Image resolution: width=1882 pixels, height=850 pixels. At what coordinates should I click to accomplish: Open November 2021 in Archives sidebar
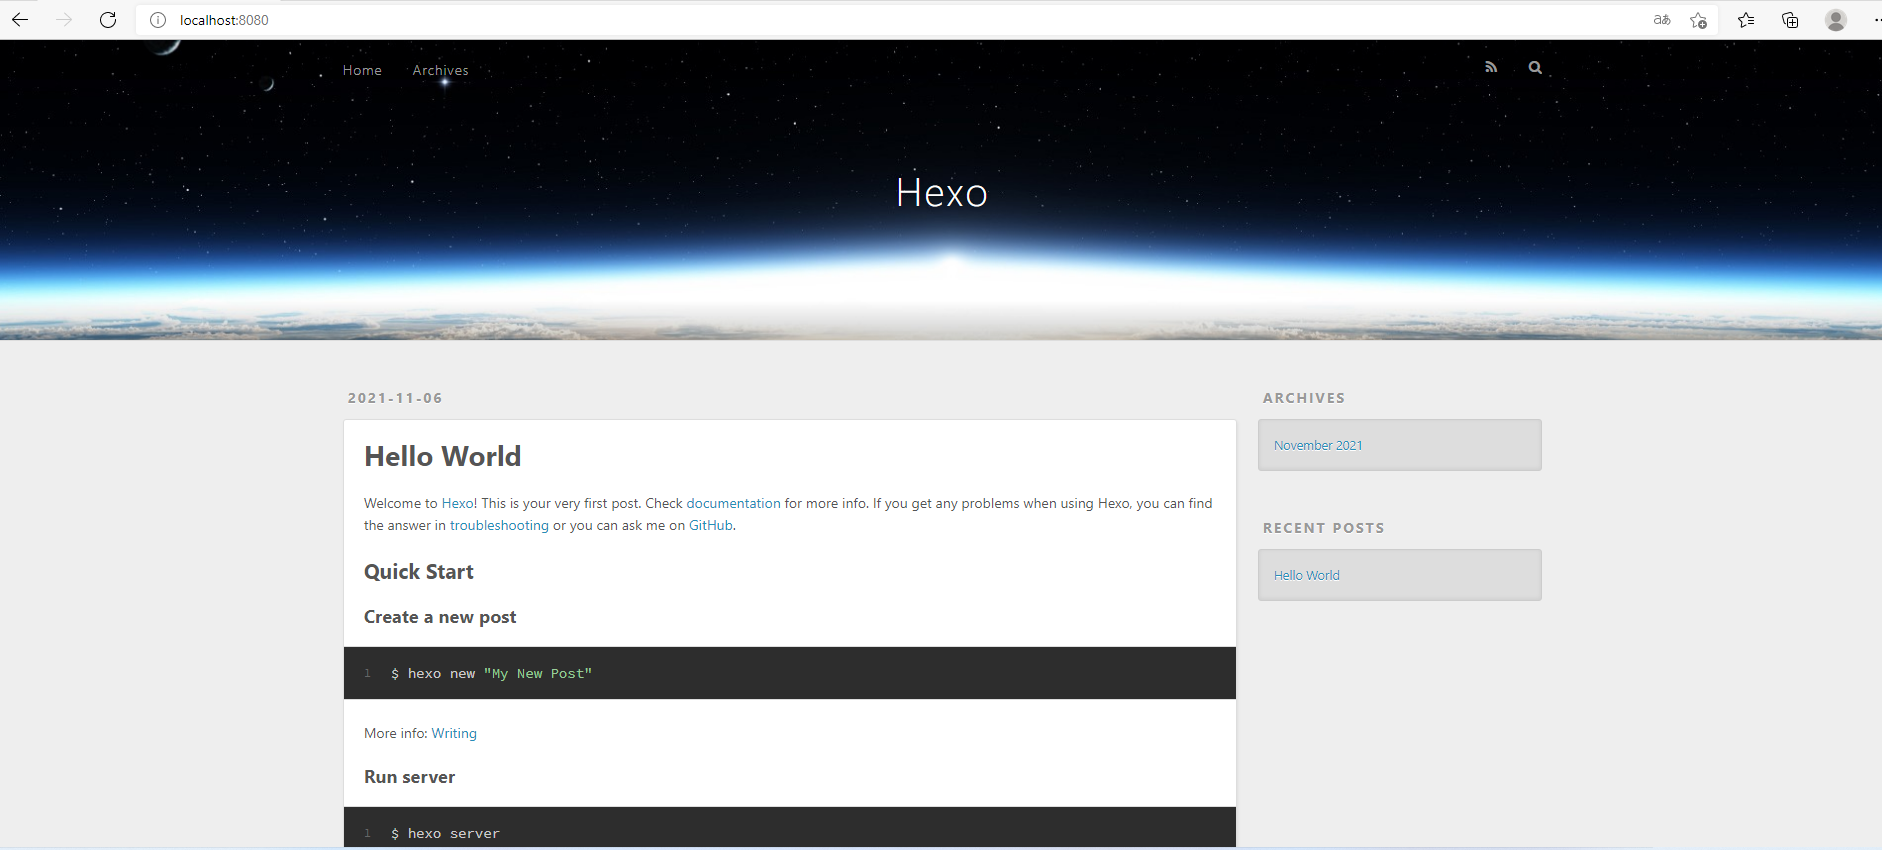click(1318, 445)
